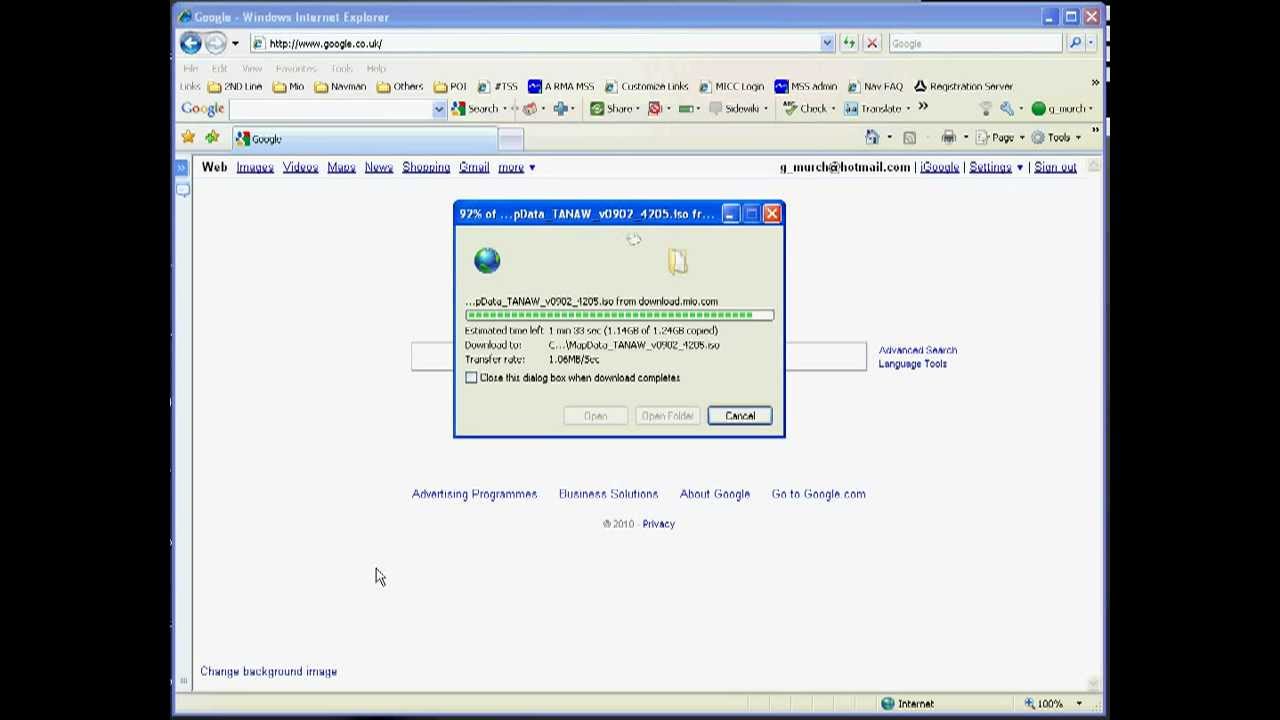Open the Customize Links bookmark

(x=646, y=86)
